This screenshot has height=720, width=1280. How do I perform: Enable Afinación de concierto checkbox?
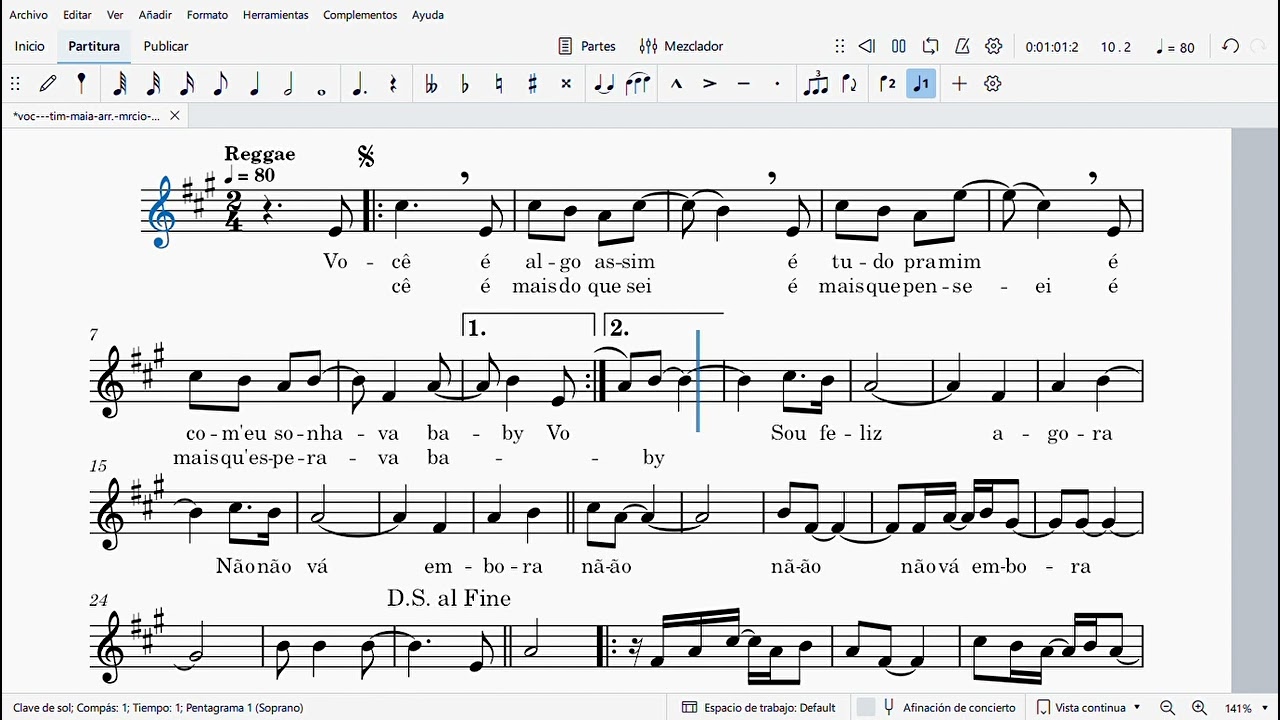pyautogui.click(x=866, y=707)
